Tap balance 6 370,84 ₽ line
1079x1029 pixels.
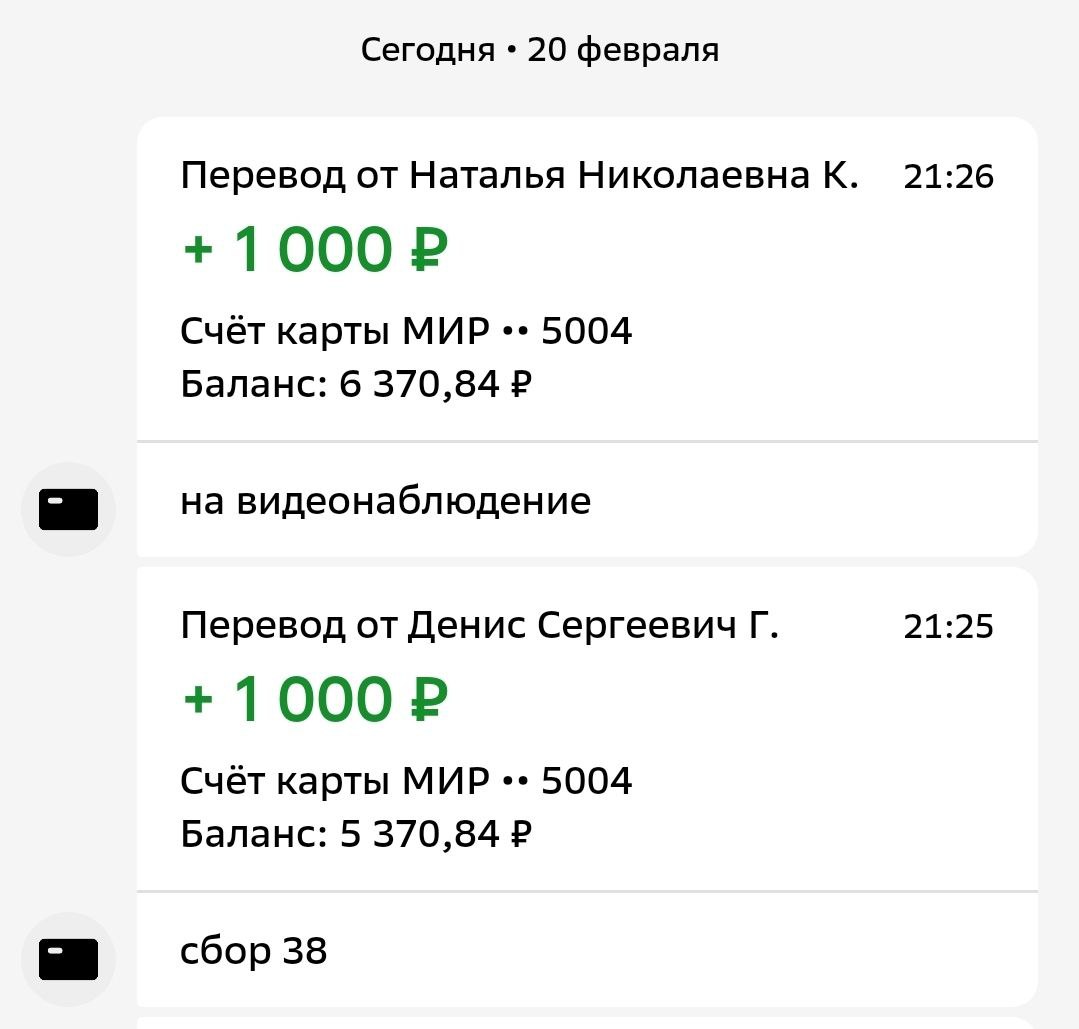tap(355, 384)
